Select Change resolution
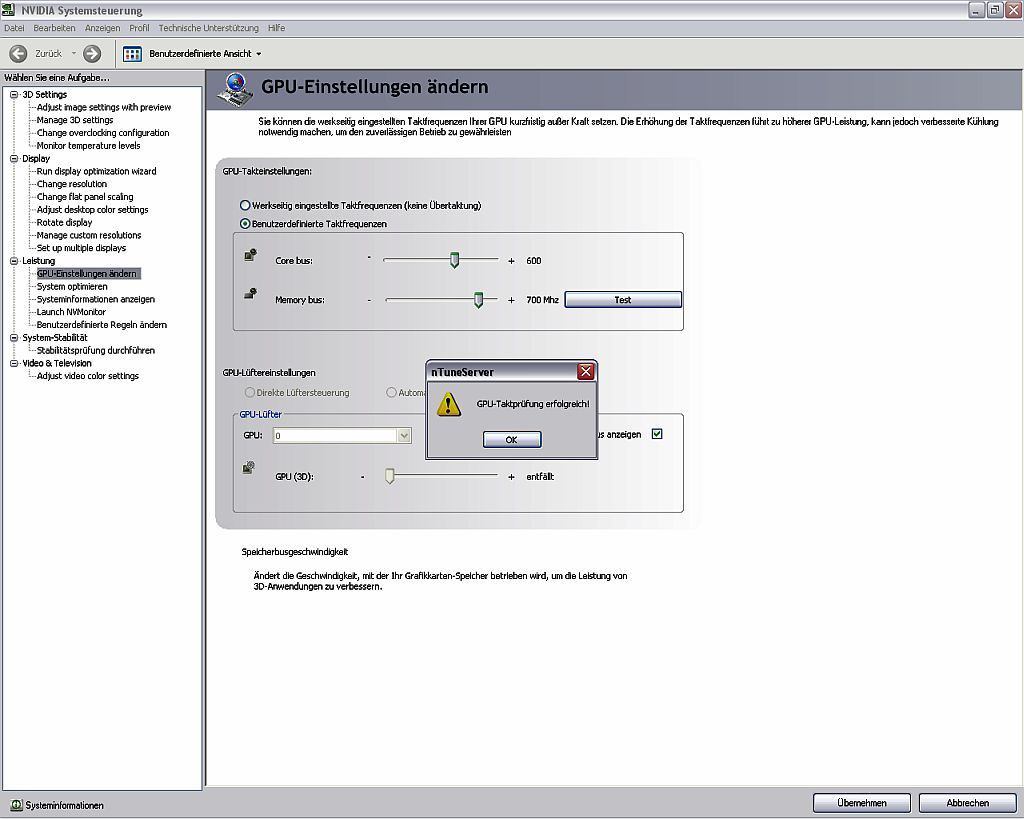 pos(72,184)
